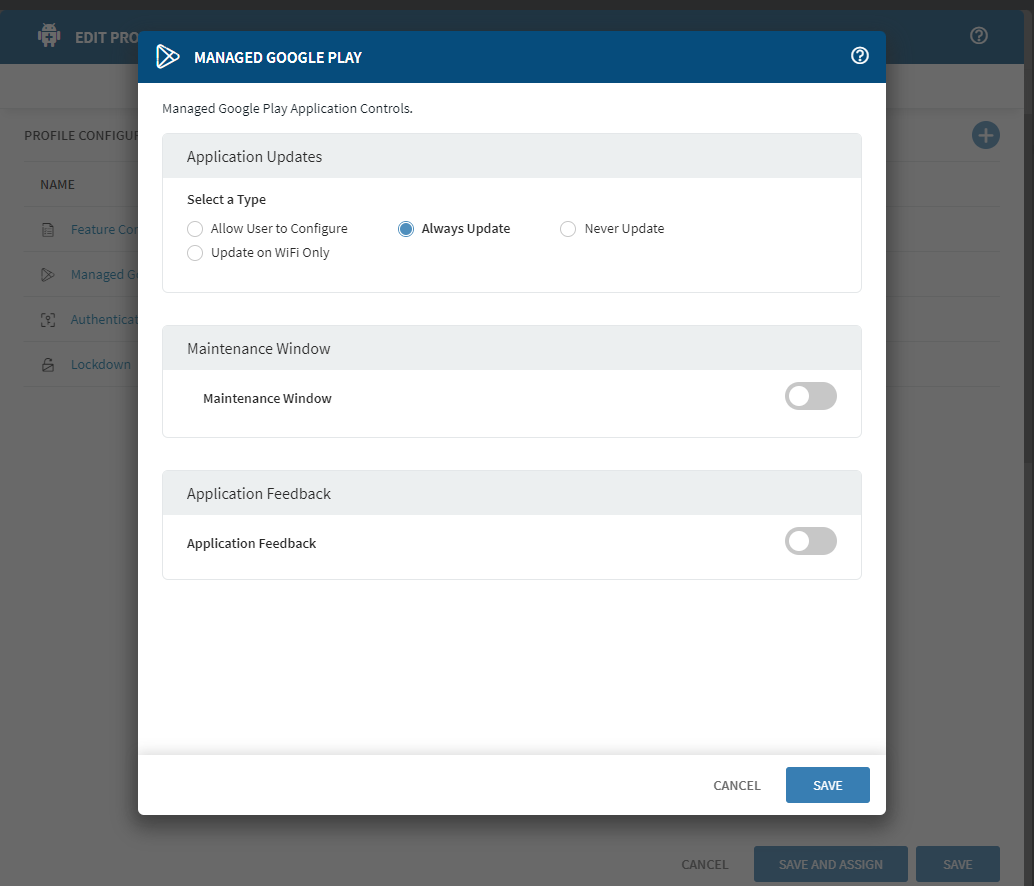
Task: Click the add configuration plus icon
Action: [985, 135]
